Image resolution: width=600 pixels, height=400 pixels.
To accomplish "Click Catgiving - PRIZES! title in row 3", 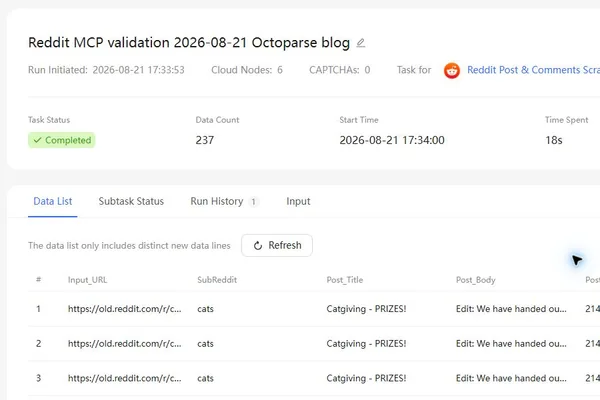I will click(x=366, y=378).
